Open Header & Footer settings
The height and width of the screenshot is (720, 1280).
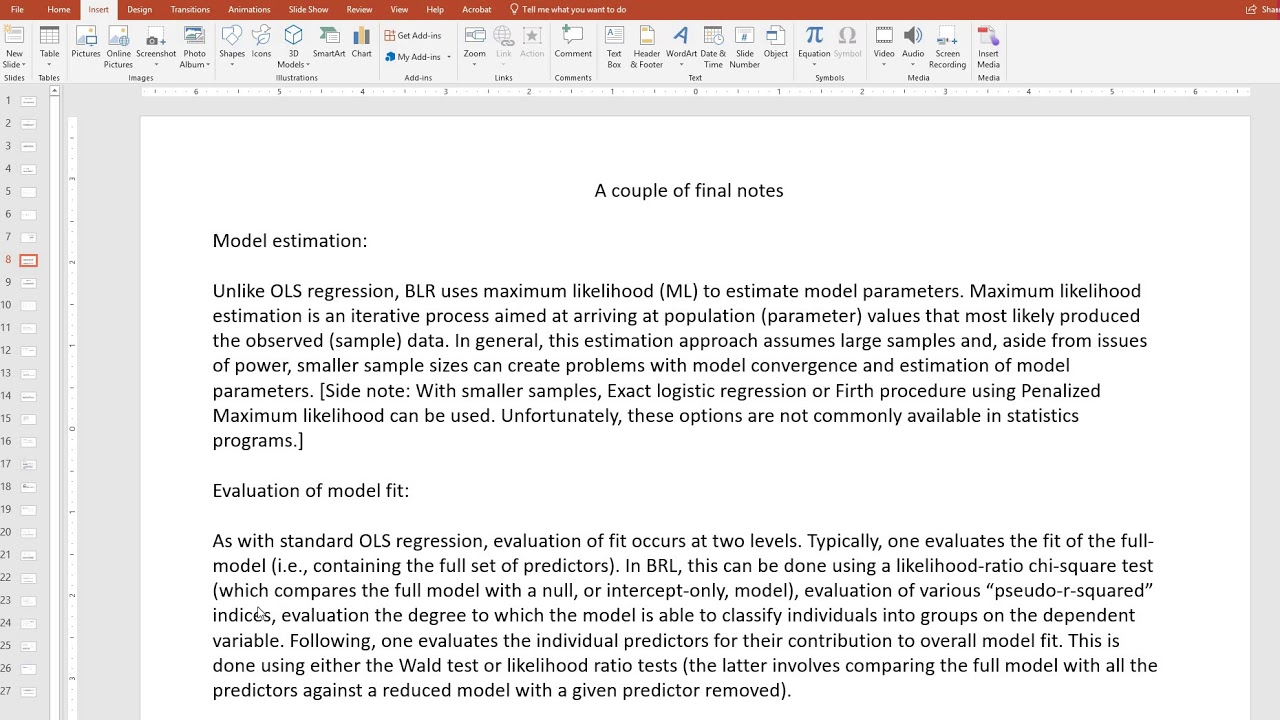(646, 47)
